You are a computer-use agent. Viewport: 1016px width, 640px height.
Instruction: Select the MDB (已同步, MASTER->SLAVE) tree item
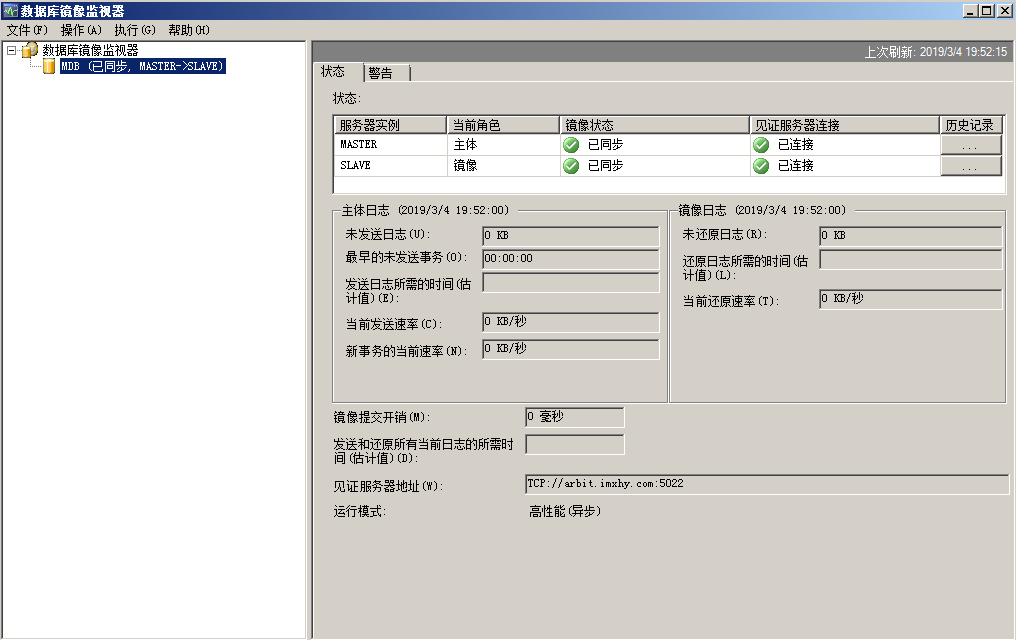click(143, 65)
